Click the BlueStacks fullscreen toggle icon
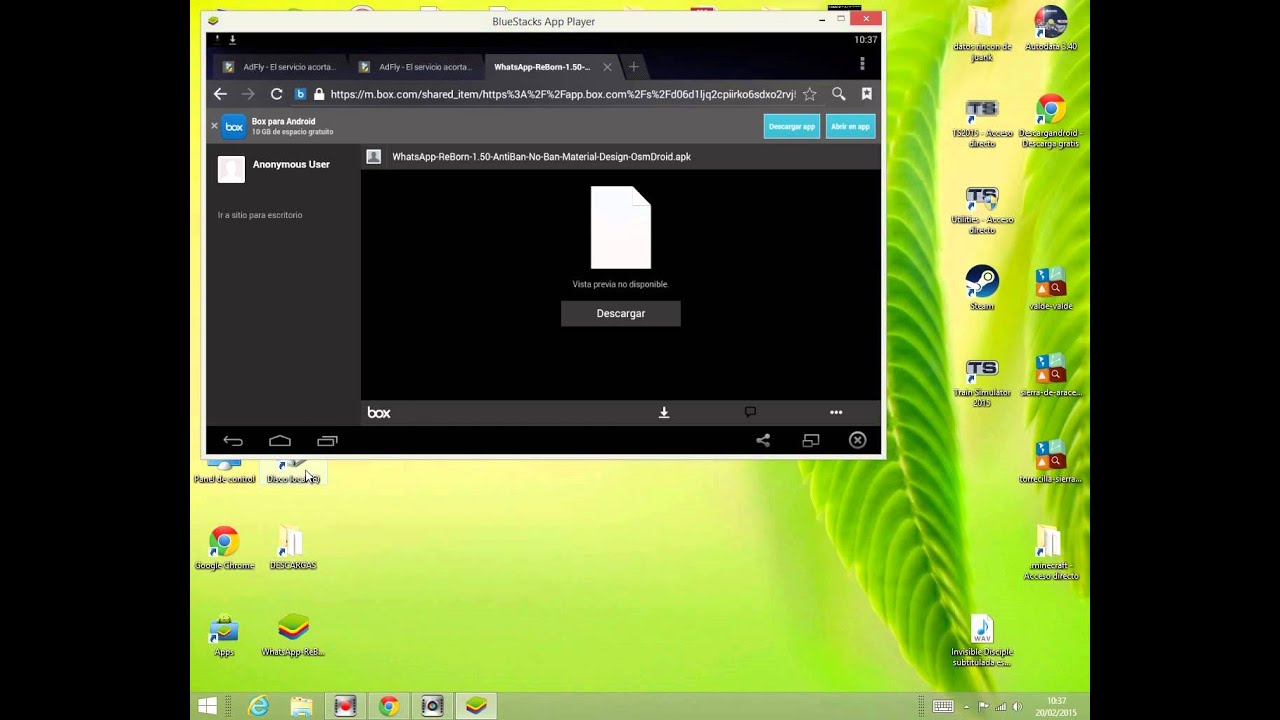 point(811,440)
